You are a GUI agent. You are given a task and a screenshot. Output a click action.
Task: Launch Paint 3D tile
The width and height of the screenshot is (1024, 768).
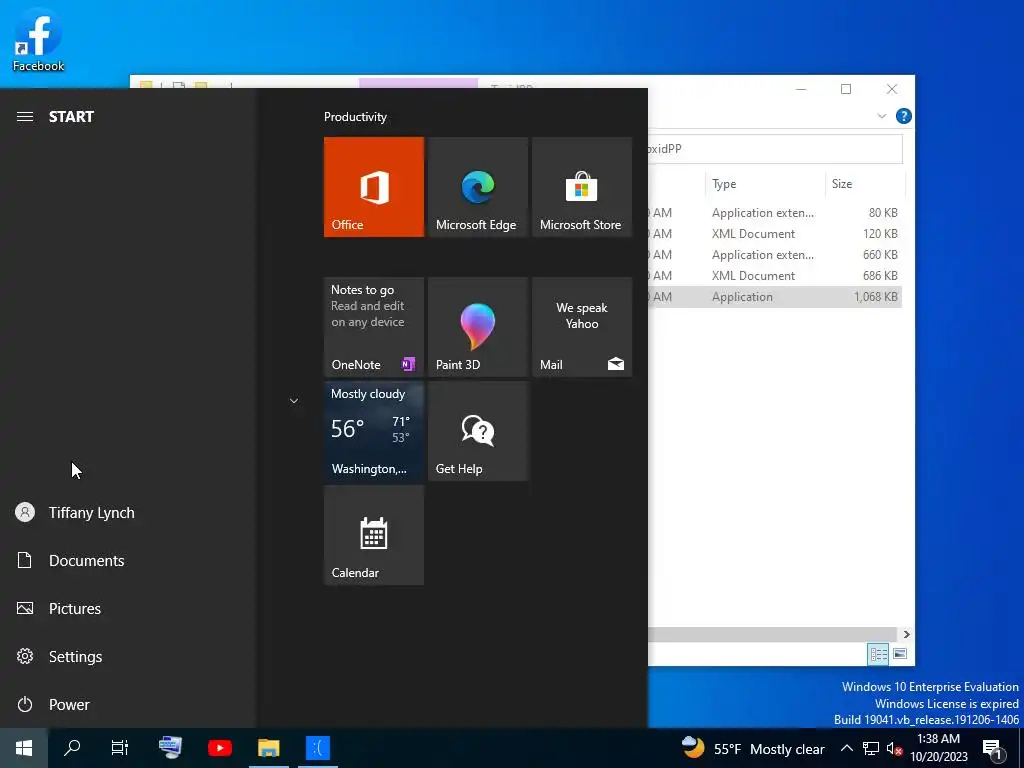tap(477, 327)
